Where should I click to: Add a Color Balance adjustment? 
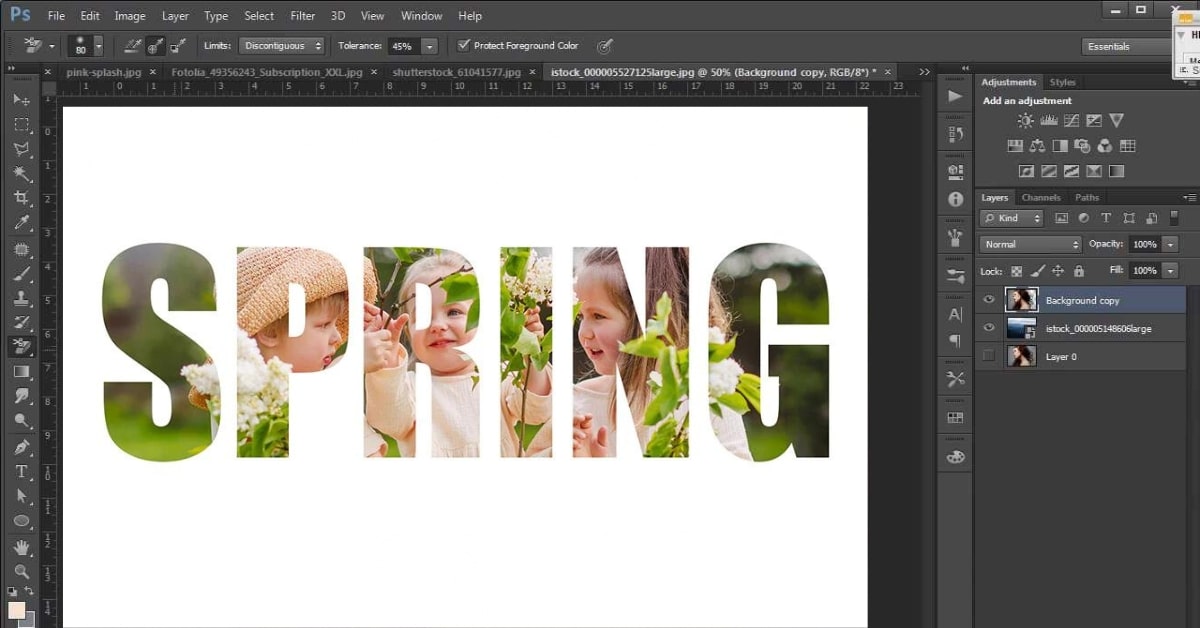pos(1037,146)
